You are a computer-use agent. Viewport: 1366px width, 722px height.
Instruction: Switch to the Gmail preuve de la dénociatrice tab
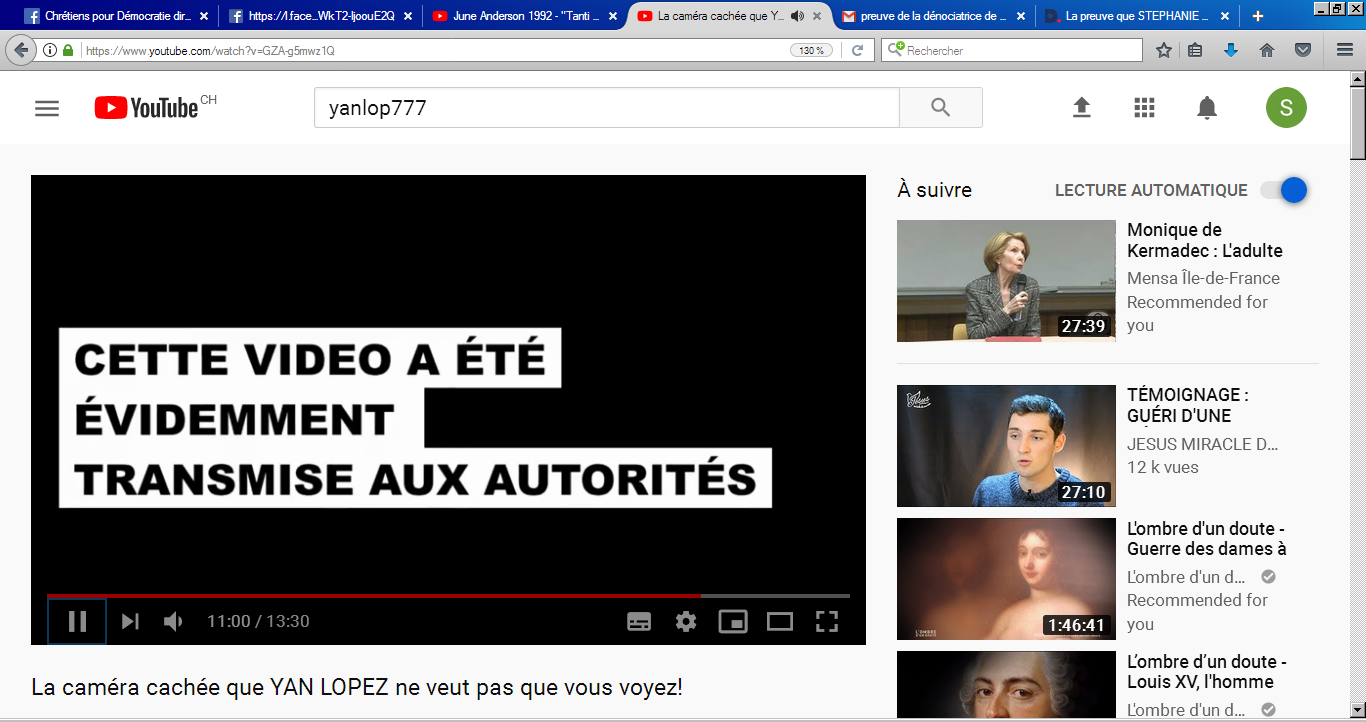(x=931, y=16)
